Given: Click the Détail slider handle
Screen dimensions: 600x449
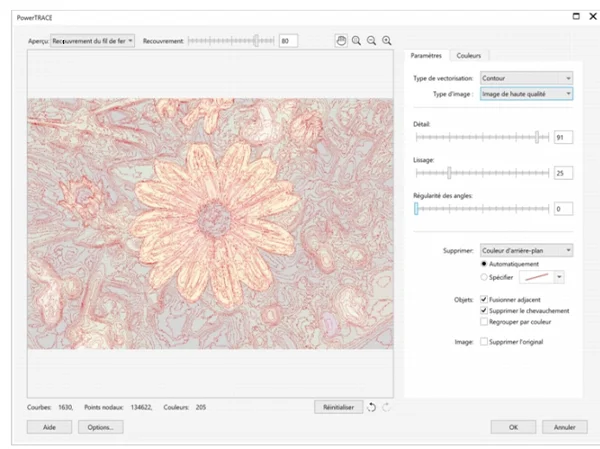Looking at the screenshot, I should click(537, 137).
